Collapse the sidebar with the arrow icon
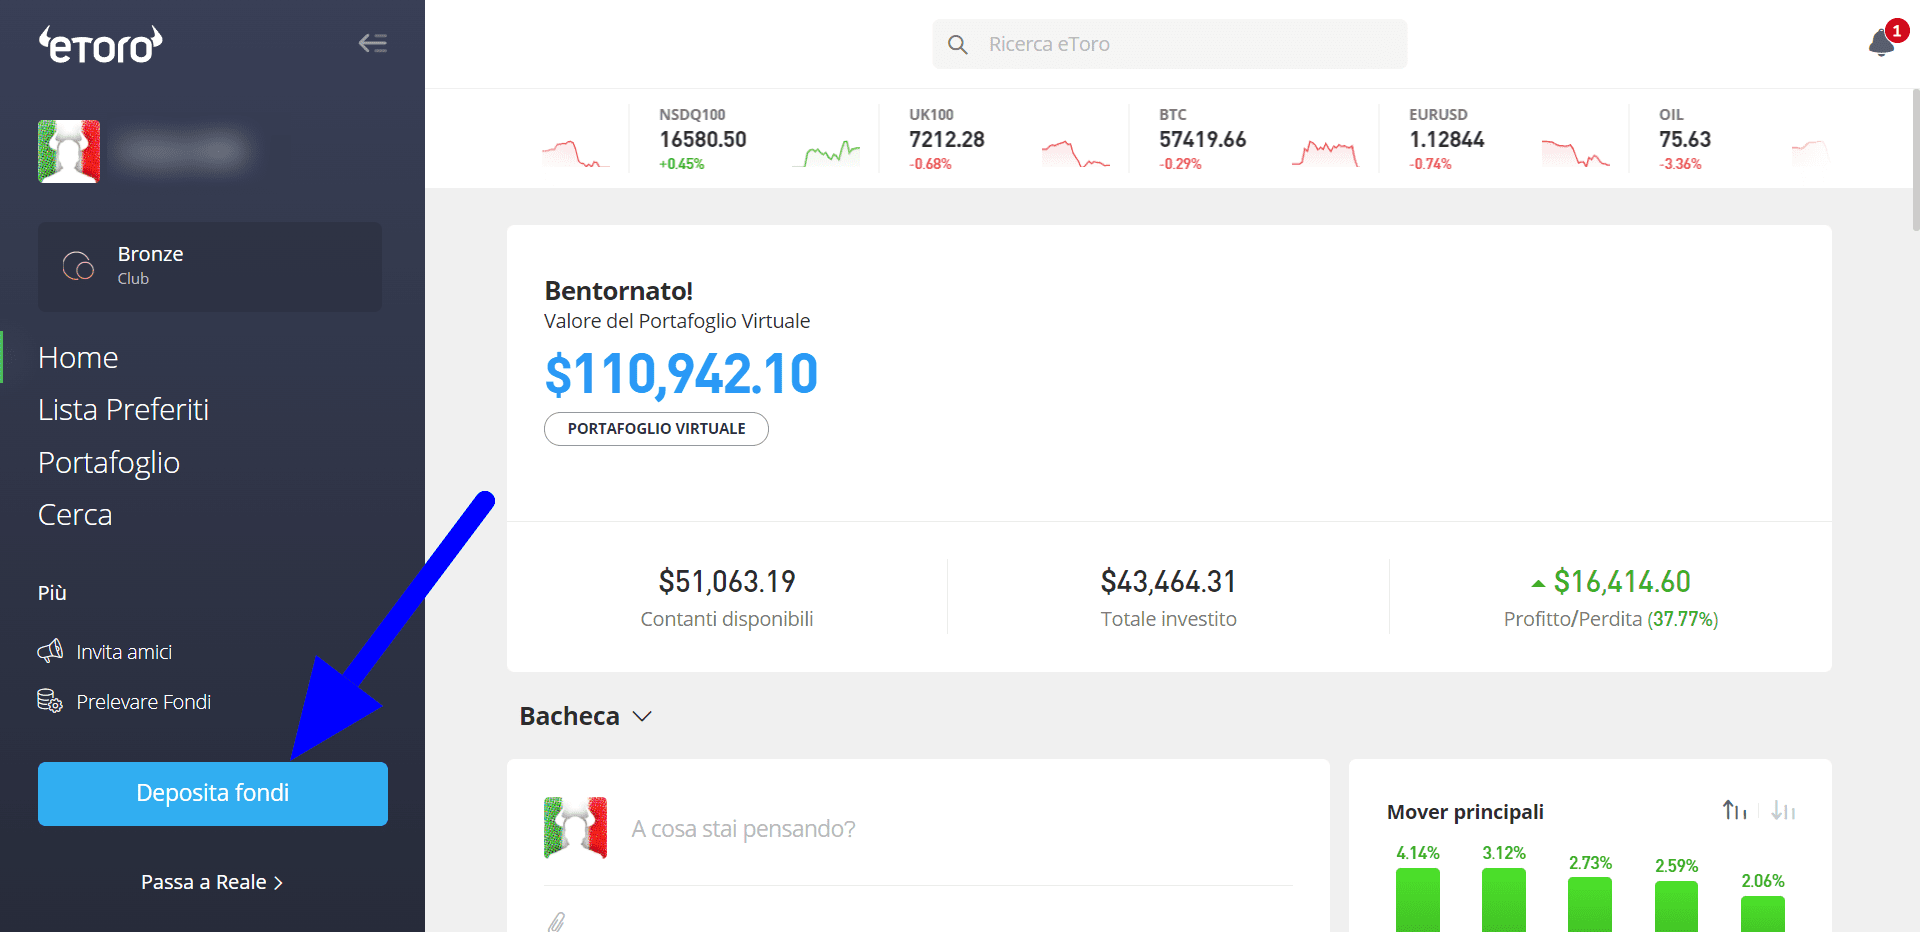The height and width of the screenshot is (932, 1920). 373,43
